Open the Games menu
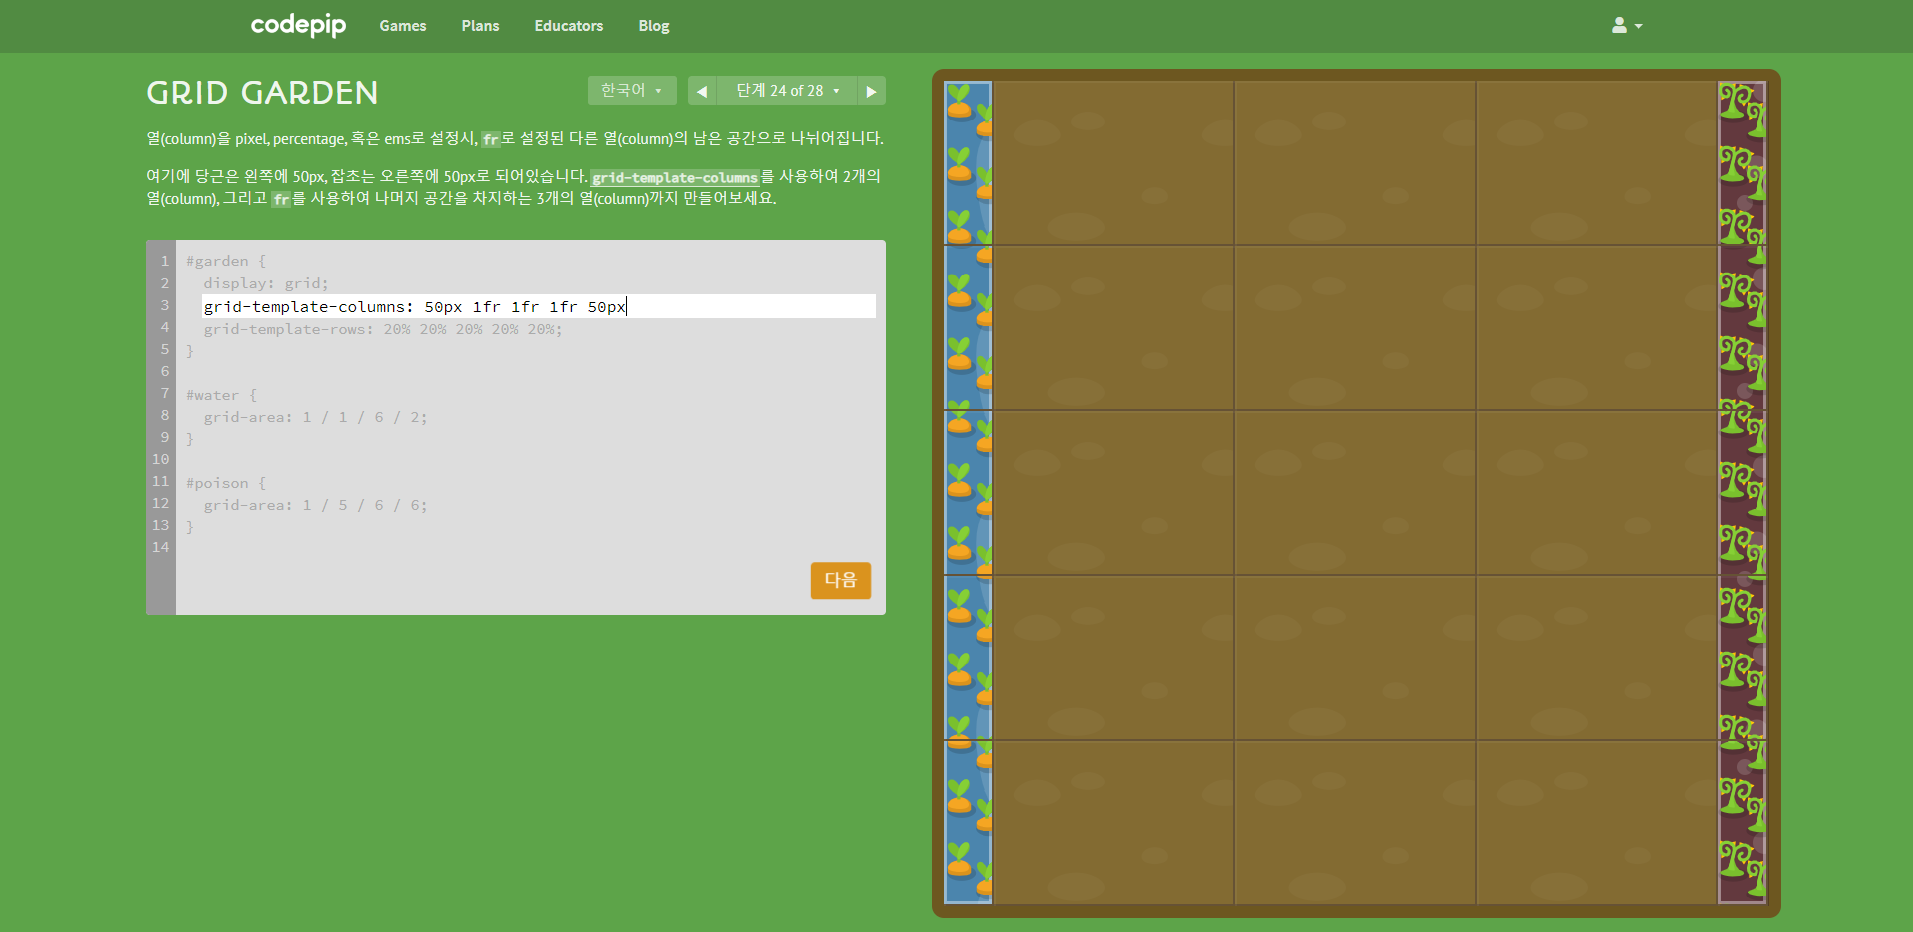Viewport: 1913px width, 932px height. point(402,26)
